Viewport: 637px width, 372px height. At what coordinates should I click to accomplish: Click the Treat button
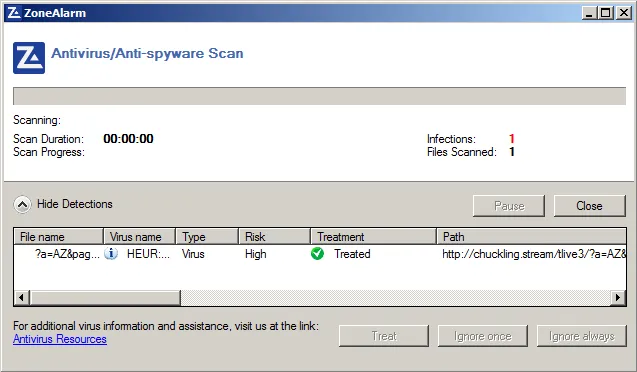(x=384, y=336)
